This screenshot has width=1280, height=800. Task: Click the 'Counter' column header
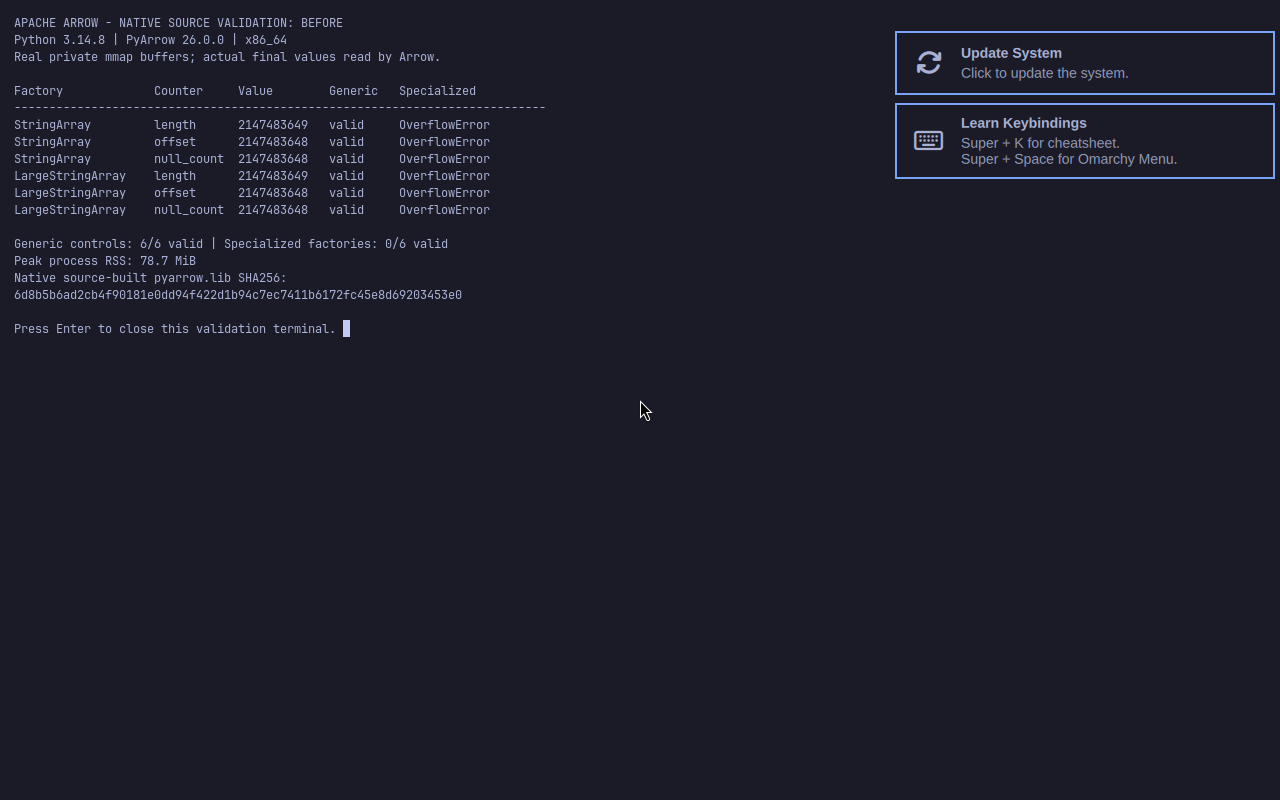click(x=178, y=91)
